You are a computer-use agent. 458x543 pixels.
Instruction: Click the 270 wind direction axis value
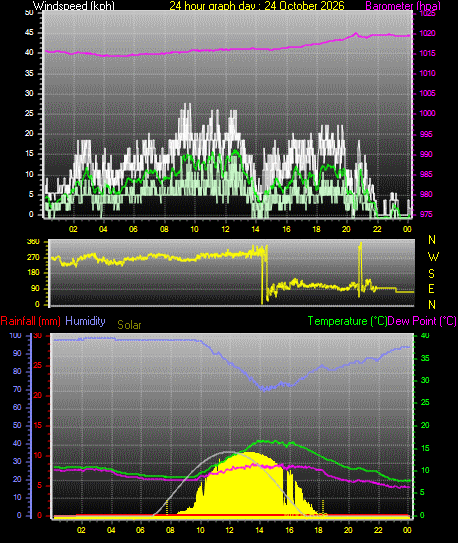[33, 258]
